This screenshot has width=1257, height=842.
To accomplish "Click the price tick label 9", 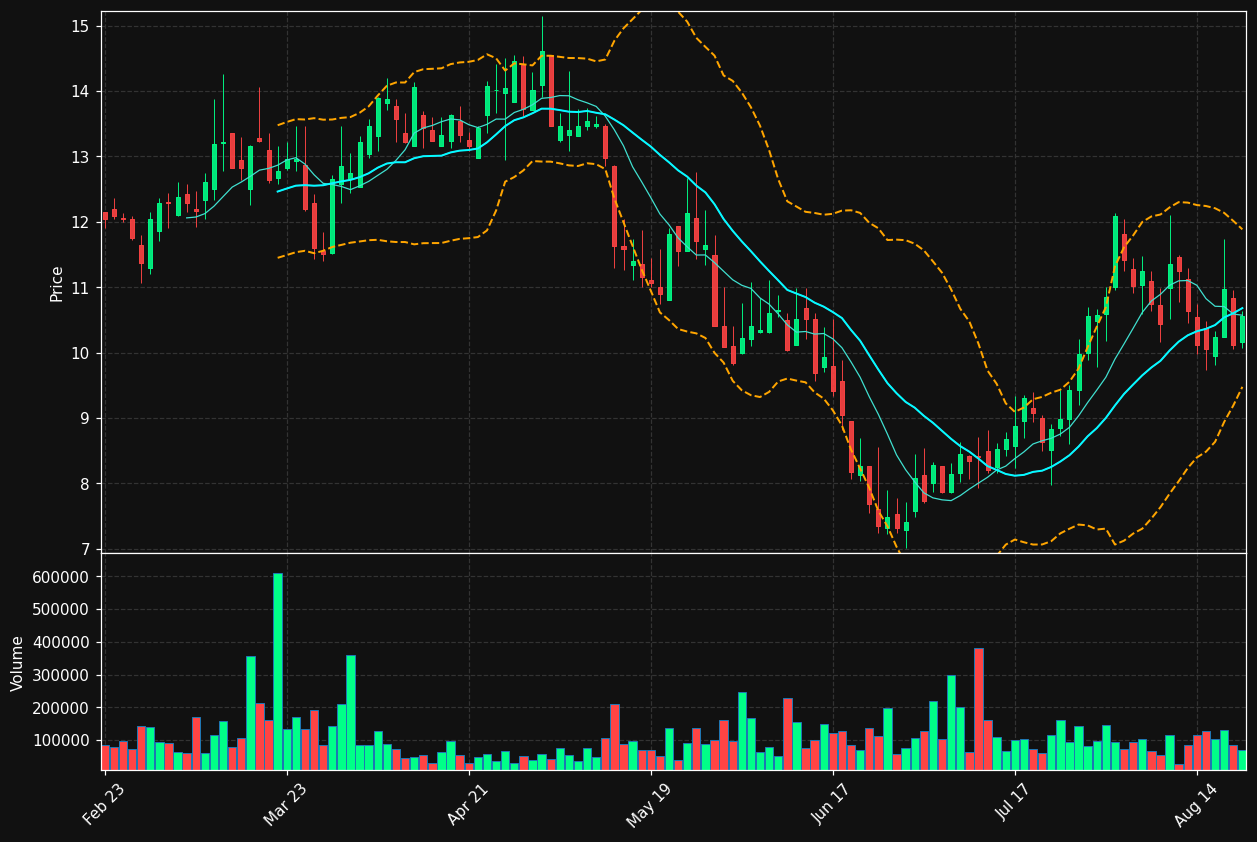I will tap(85, 419).
